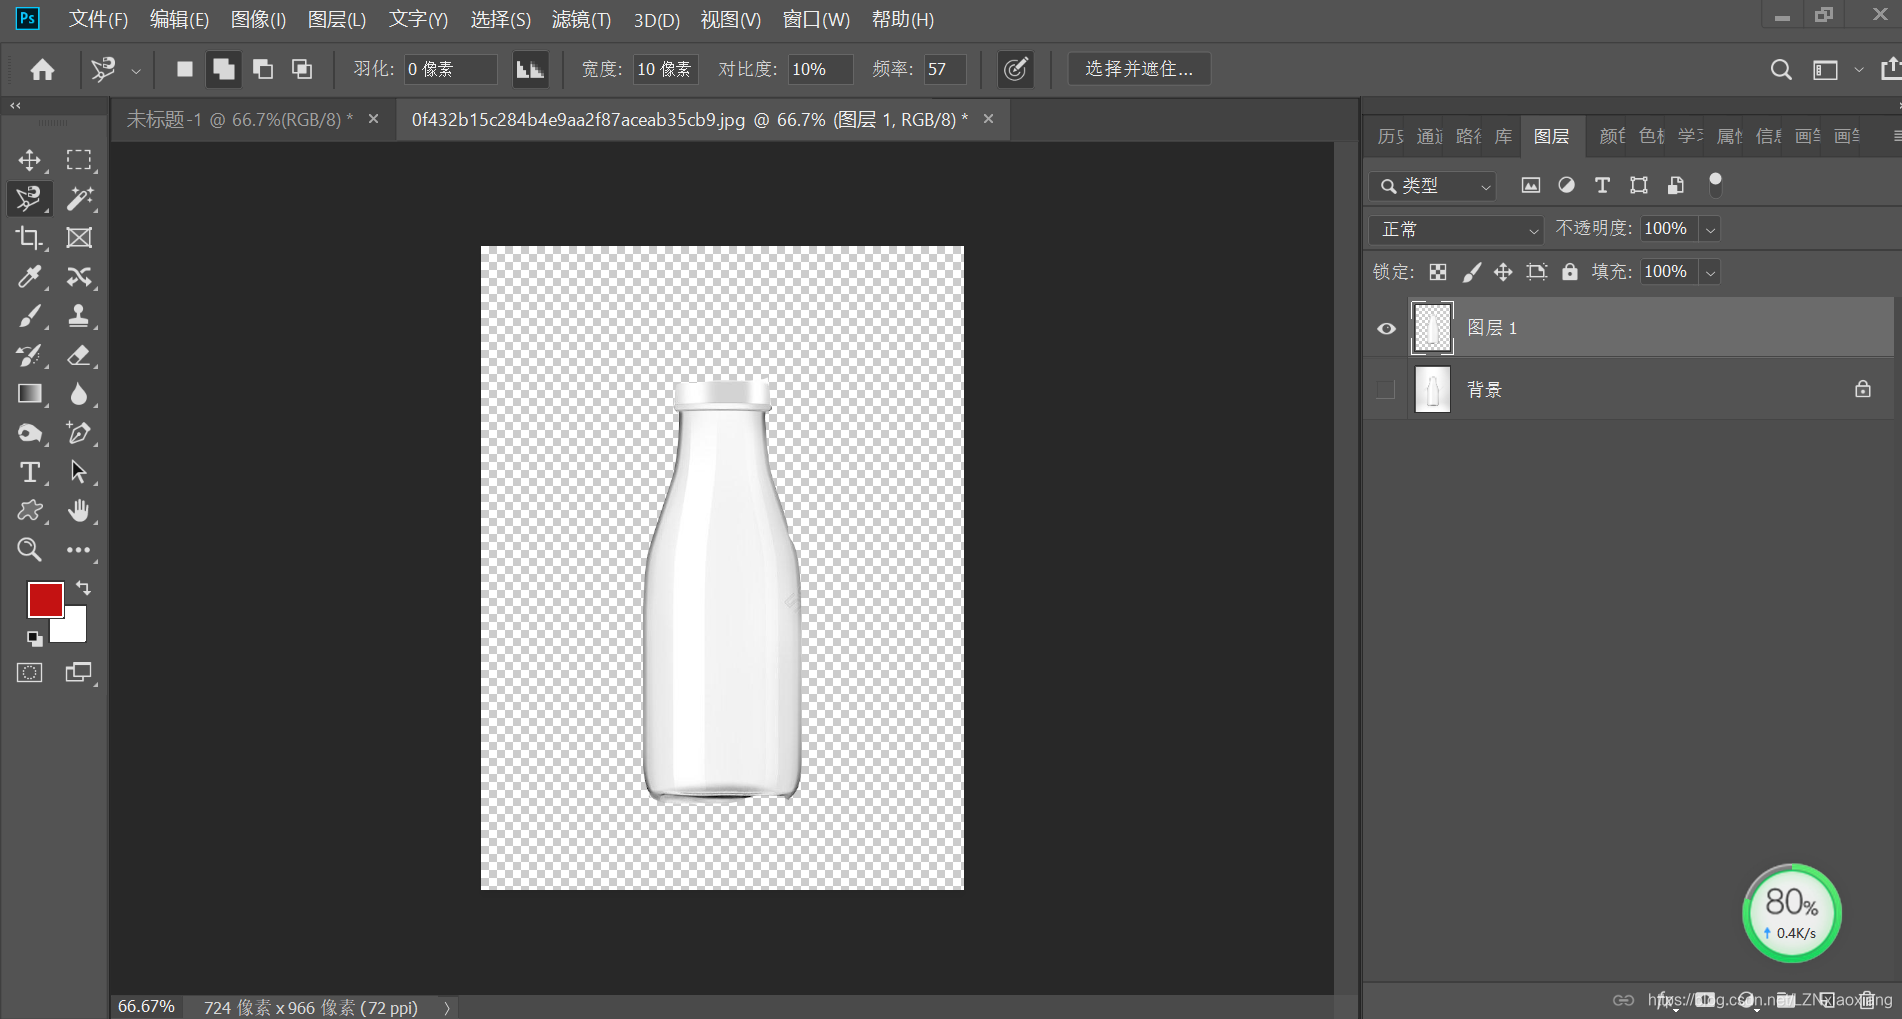Toggle Quick Mask mode
Viewport: 1902px width, 1019px height.
[30, 672]
